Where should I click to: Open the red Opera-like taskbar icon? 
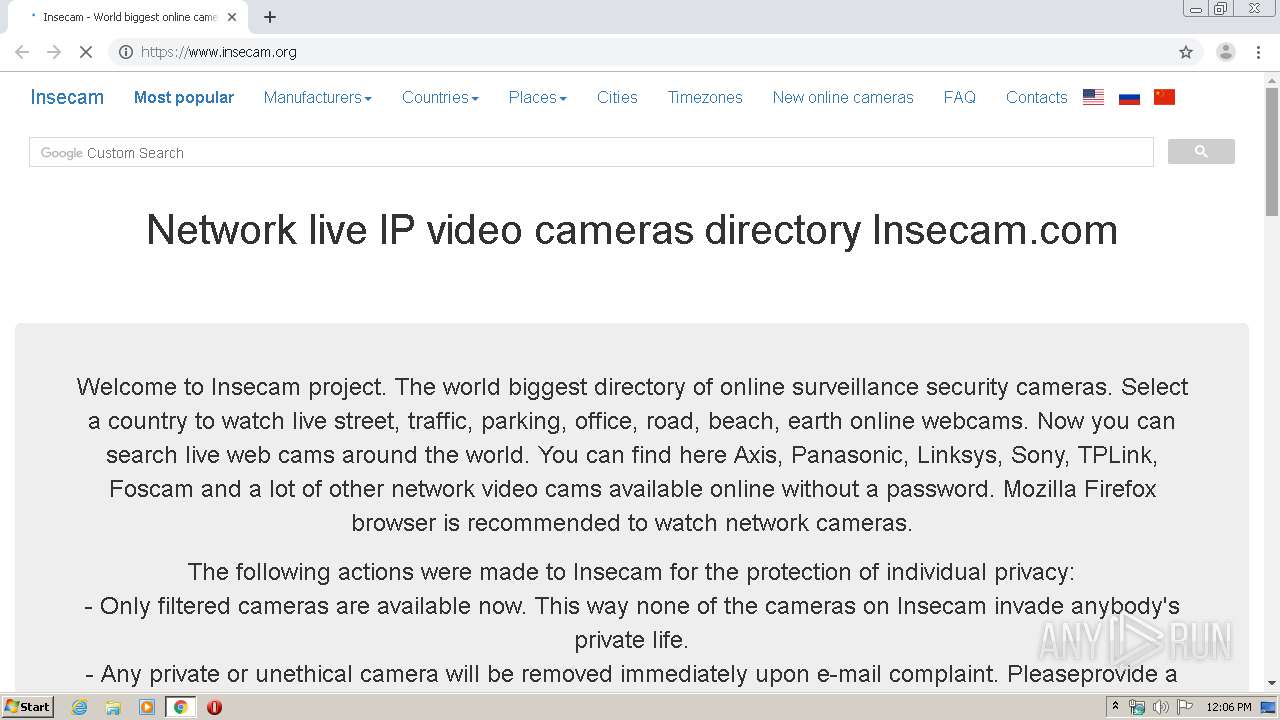[214, 707]
